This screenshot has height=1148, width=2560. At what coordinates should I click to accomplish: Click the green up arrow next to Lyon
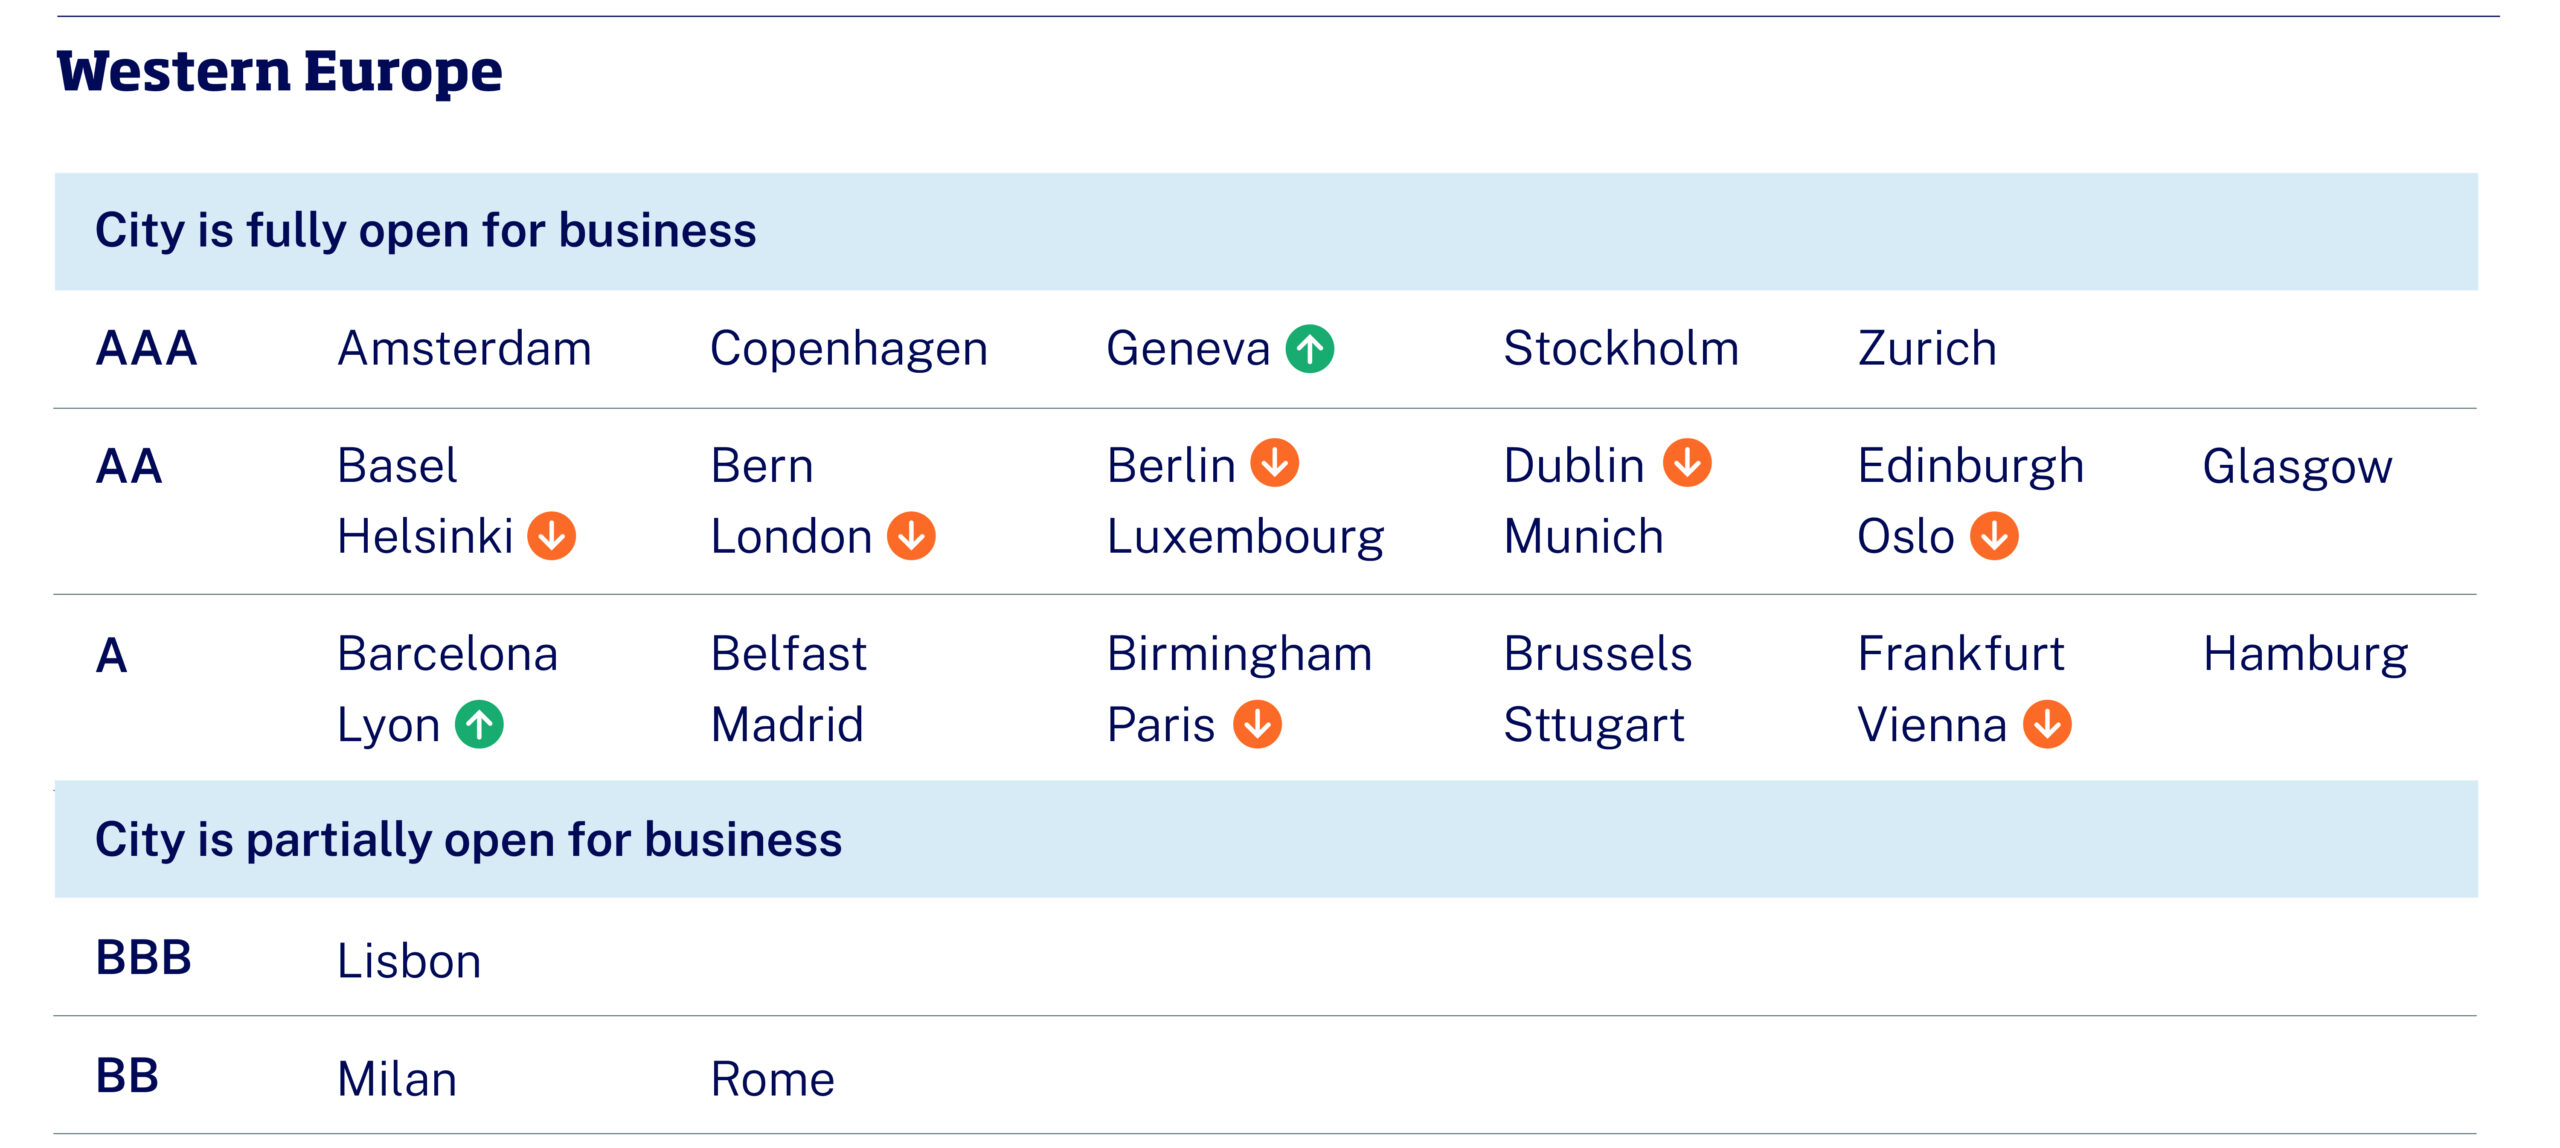(479, 724)
